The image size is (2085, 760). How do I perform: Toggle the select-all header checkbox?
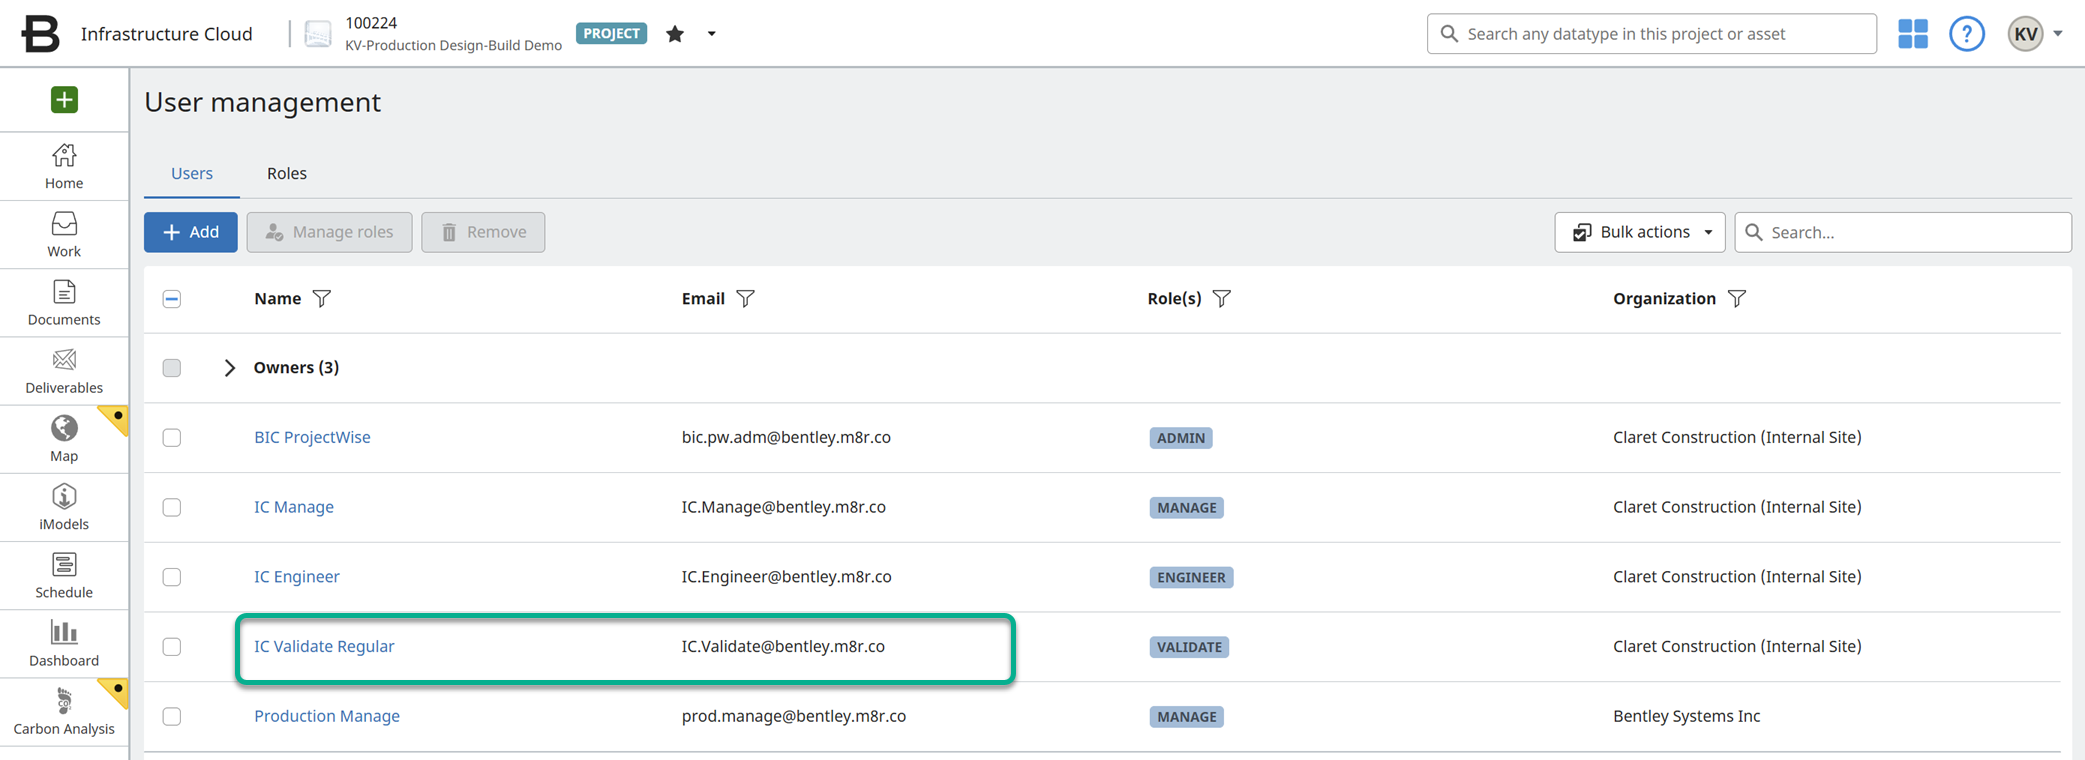pos(172,299)
